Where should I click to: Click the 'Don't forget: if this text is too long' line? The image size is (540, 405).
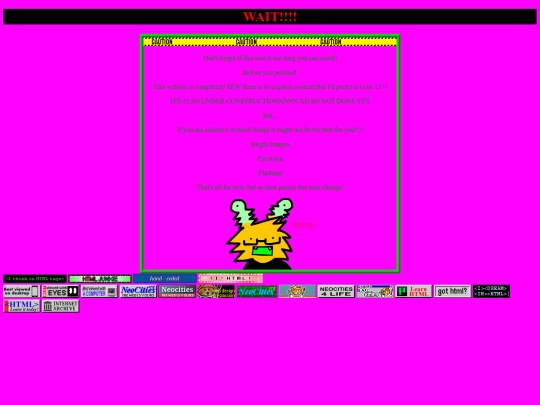pyautogui.click(x=270, y=58)
